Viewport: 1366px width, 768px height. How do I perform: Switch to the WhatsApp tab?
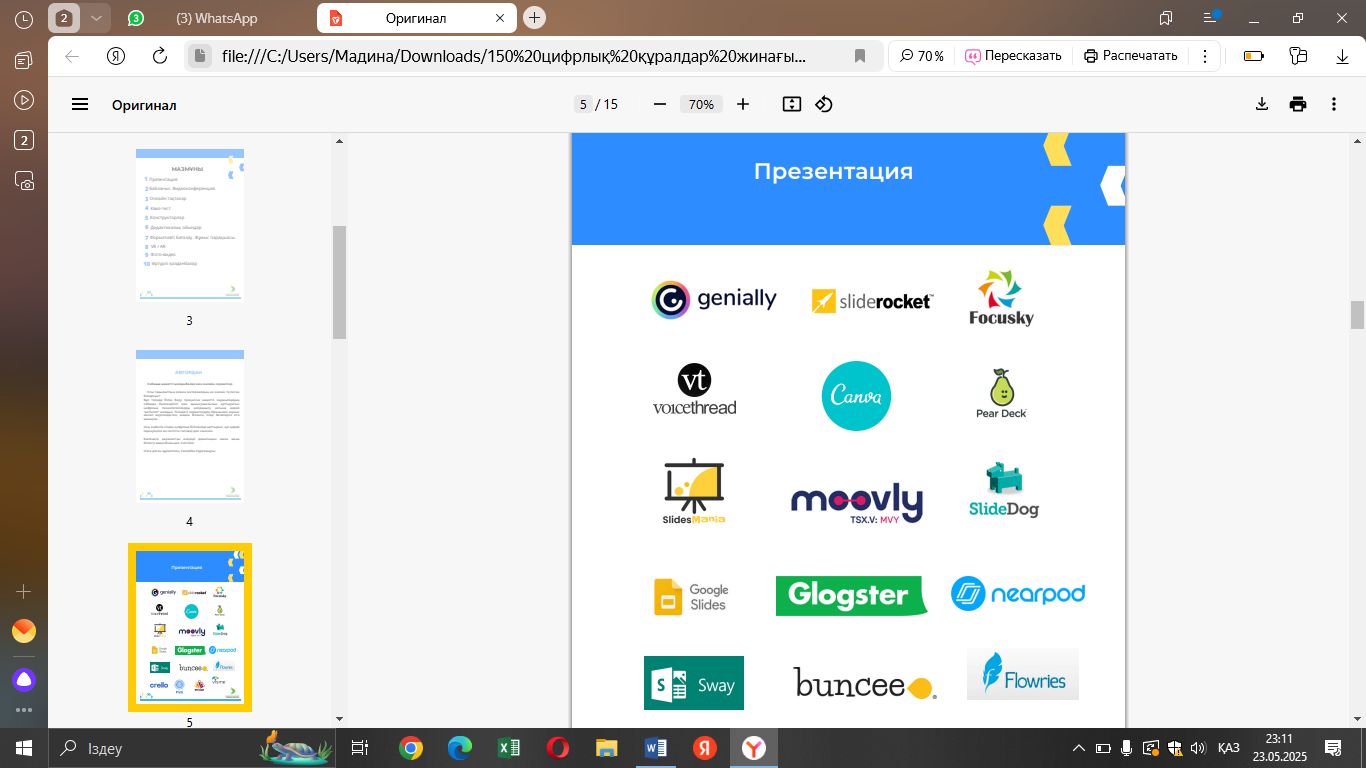(x=216, y=18)
